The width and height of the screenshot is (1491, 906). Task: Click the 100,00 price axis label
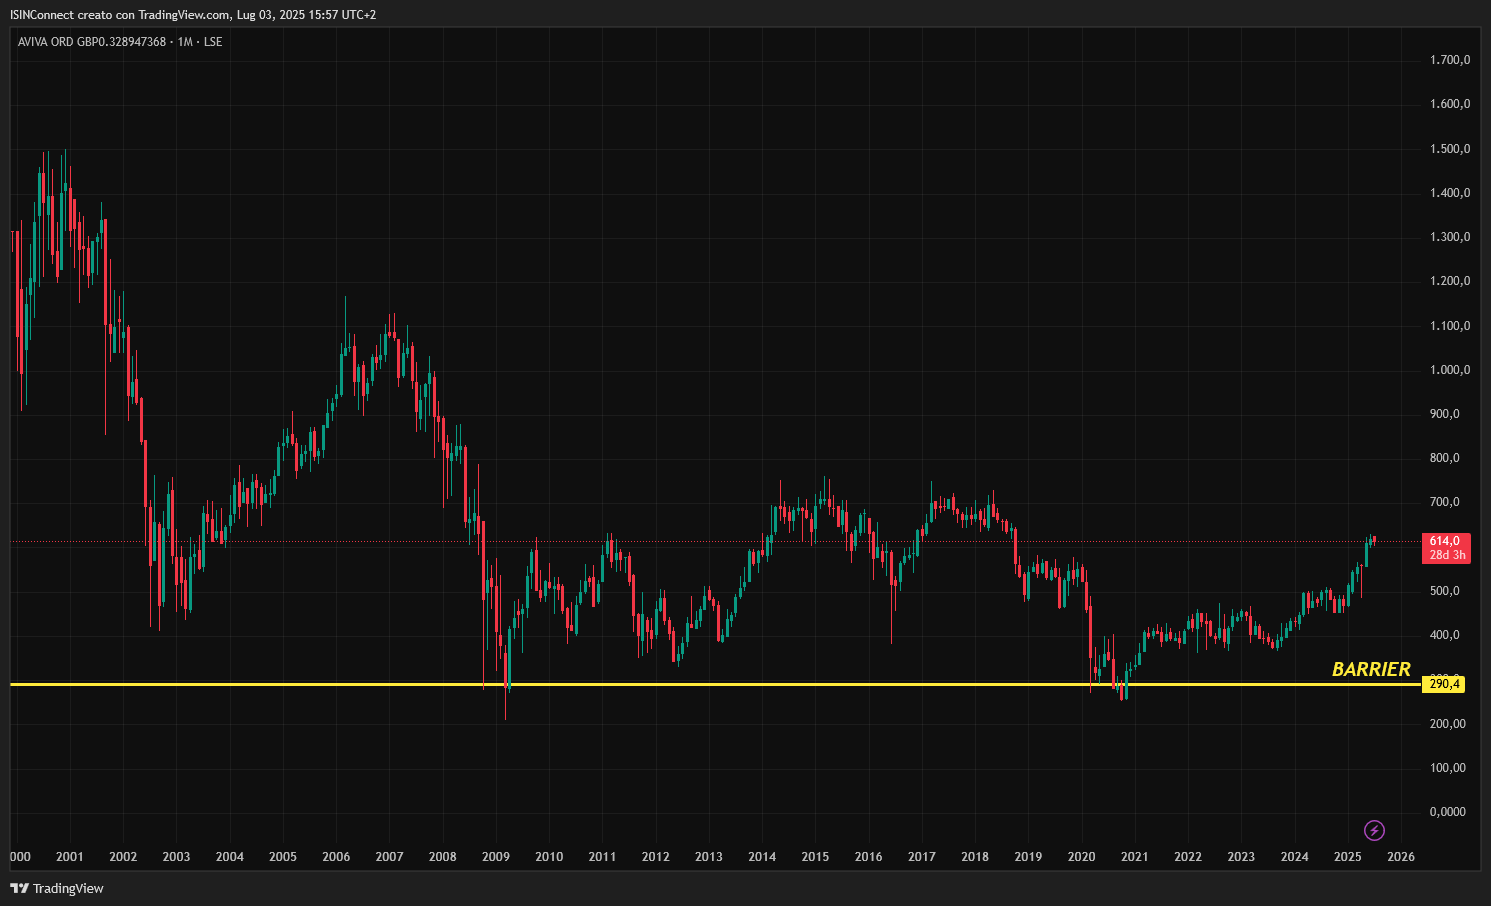click(1448, 768)
